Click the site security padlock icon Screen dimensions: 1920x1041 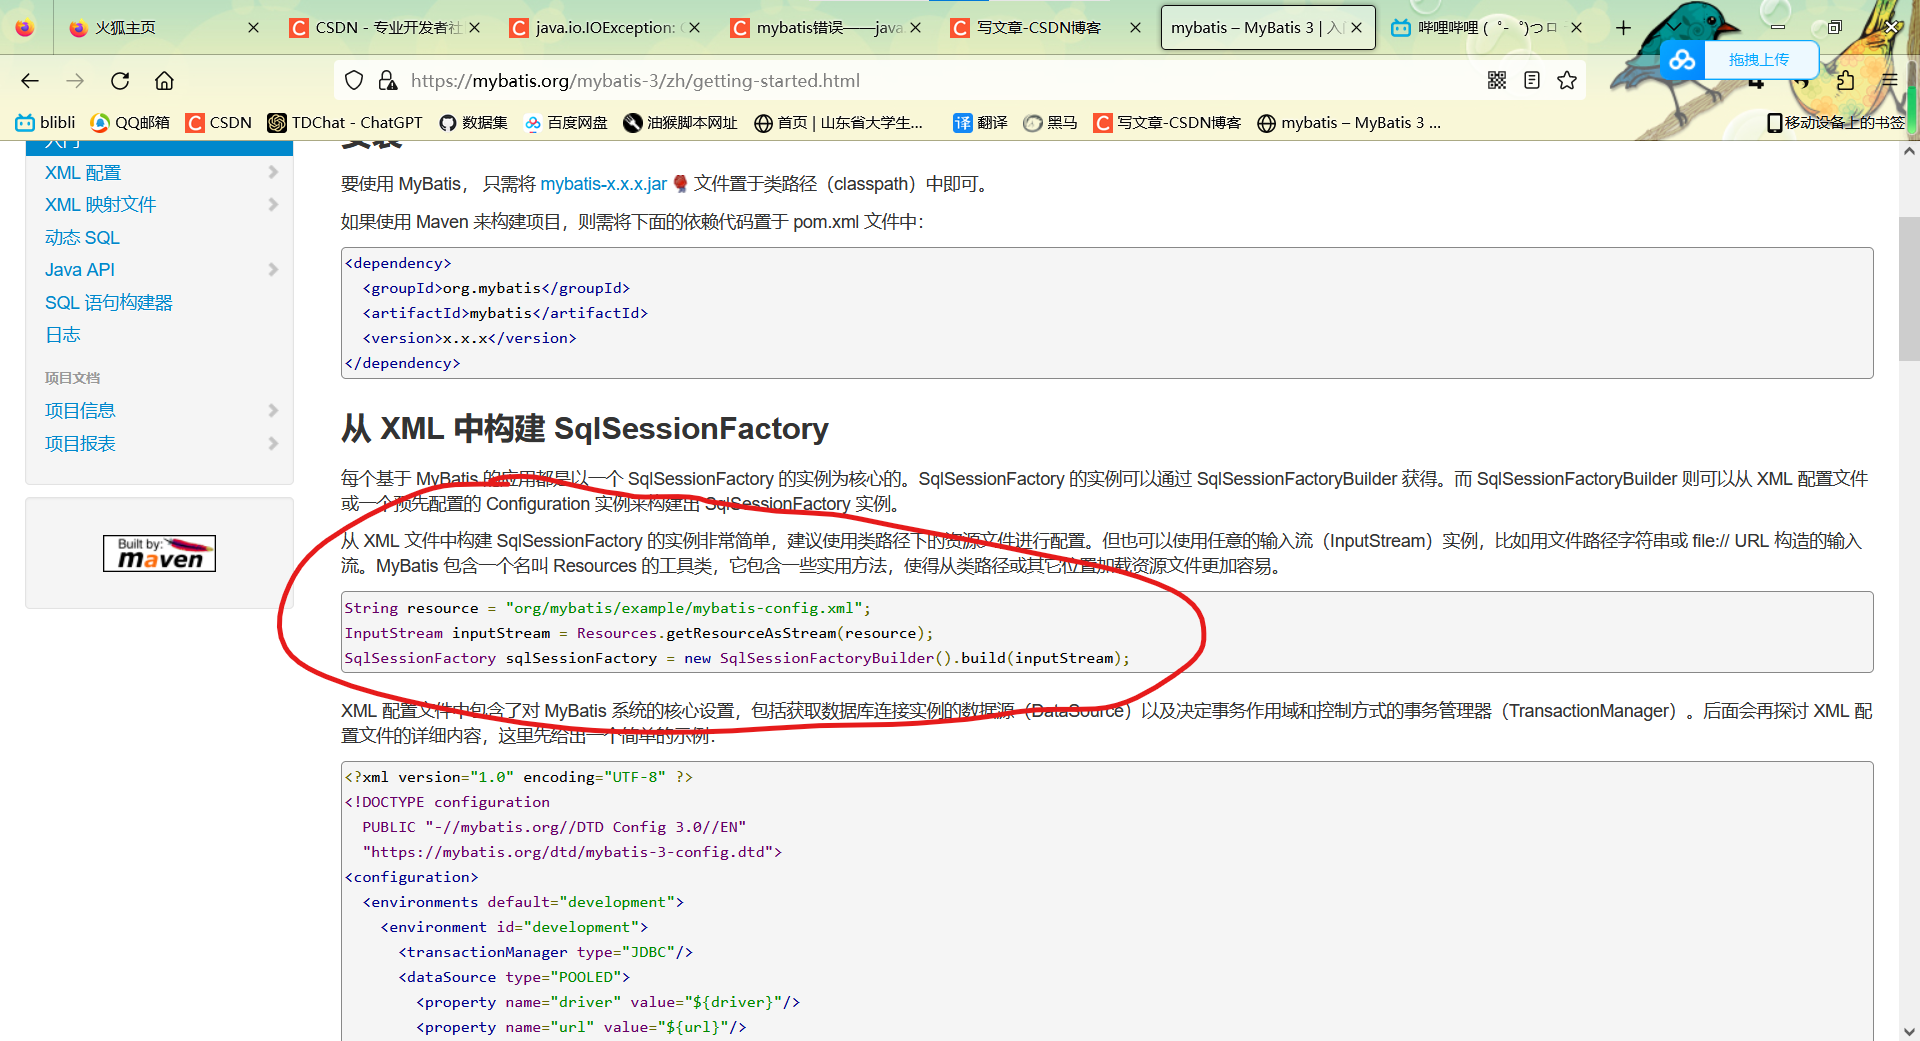[388, 81]
